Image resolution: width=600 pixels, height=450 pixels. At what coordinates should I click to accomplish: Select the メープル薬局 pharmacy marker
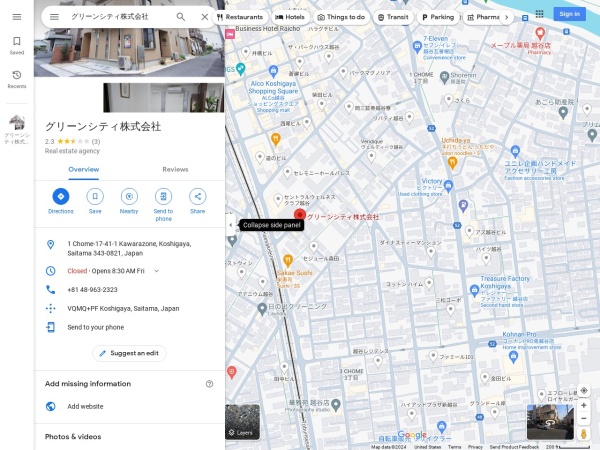(540, 33)
